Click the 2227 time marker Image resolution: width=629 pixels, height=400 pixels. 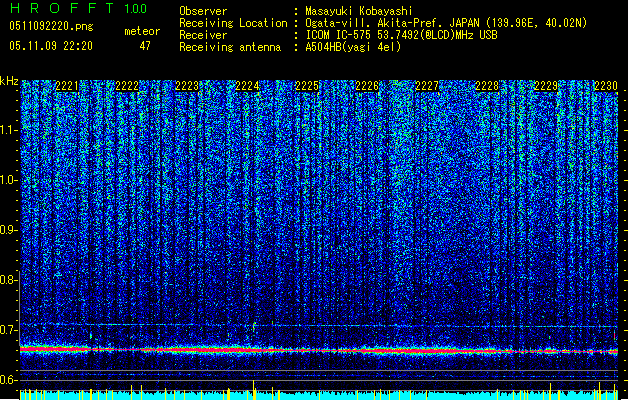[427, 86]
